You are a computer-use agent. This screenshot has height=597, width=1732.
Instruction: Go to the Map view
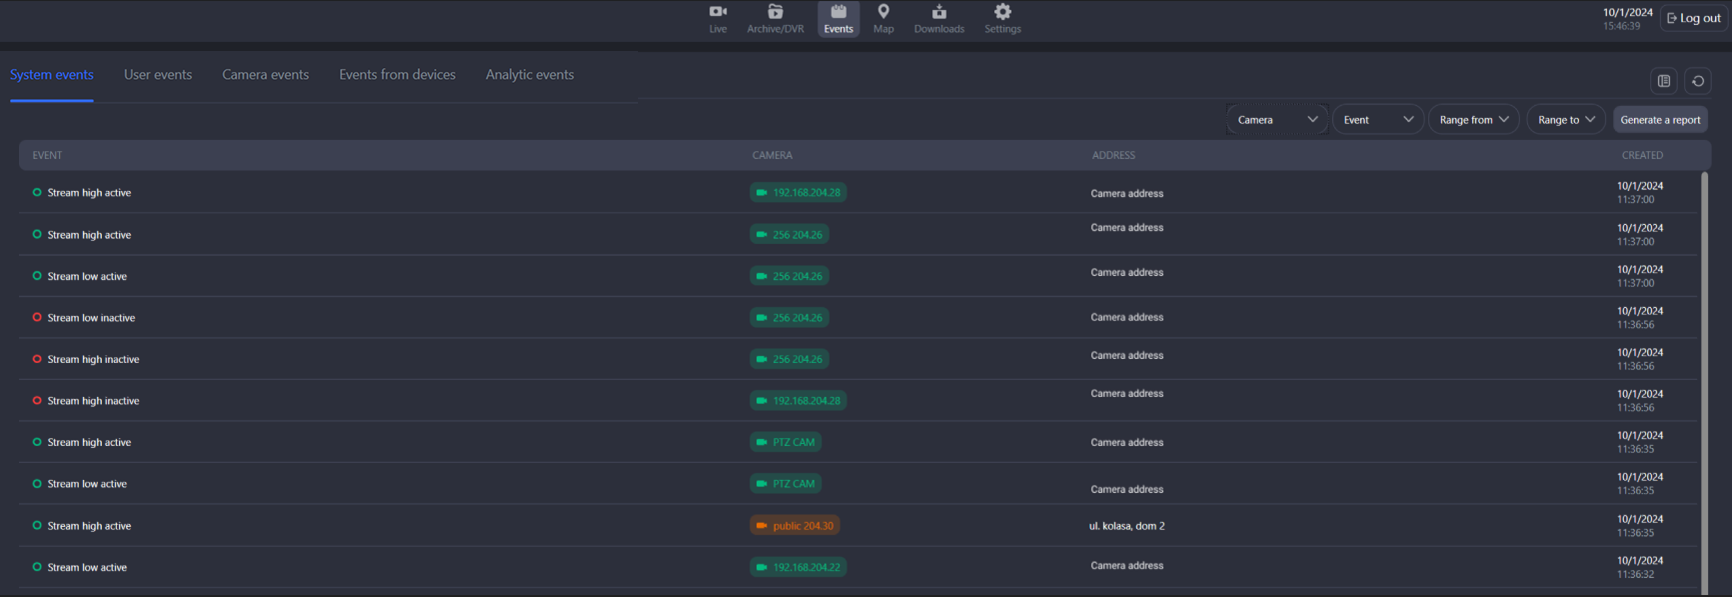(883, 18)
